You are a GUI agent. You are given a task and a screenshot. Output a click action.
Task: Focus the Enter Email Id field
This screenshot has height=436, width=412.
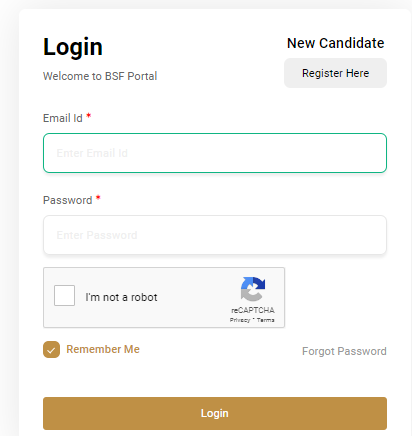[215, 153]
